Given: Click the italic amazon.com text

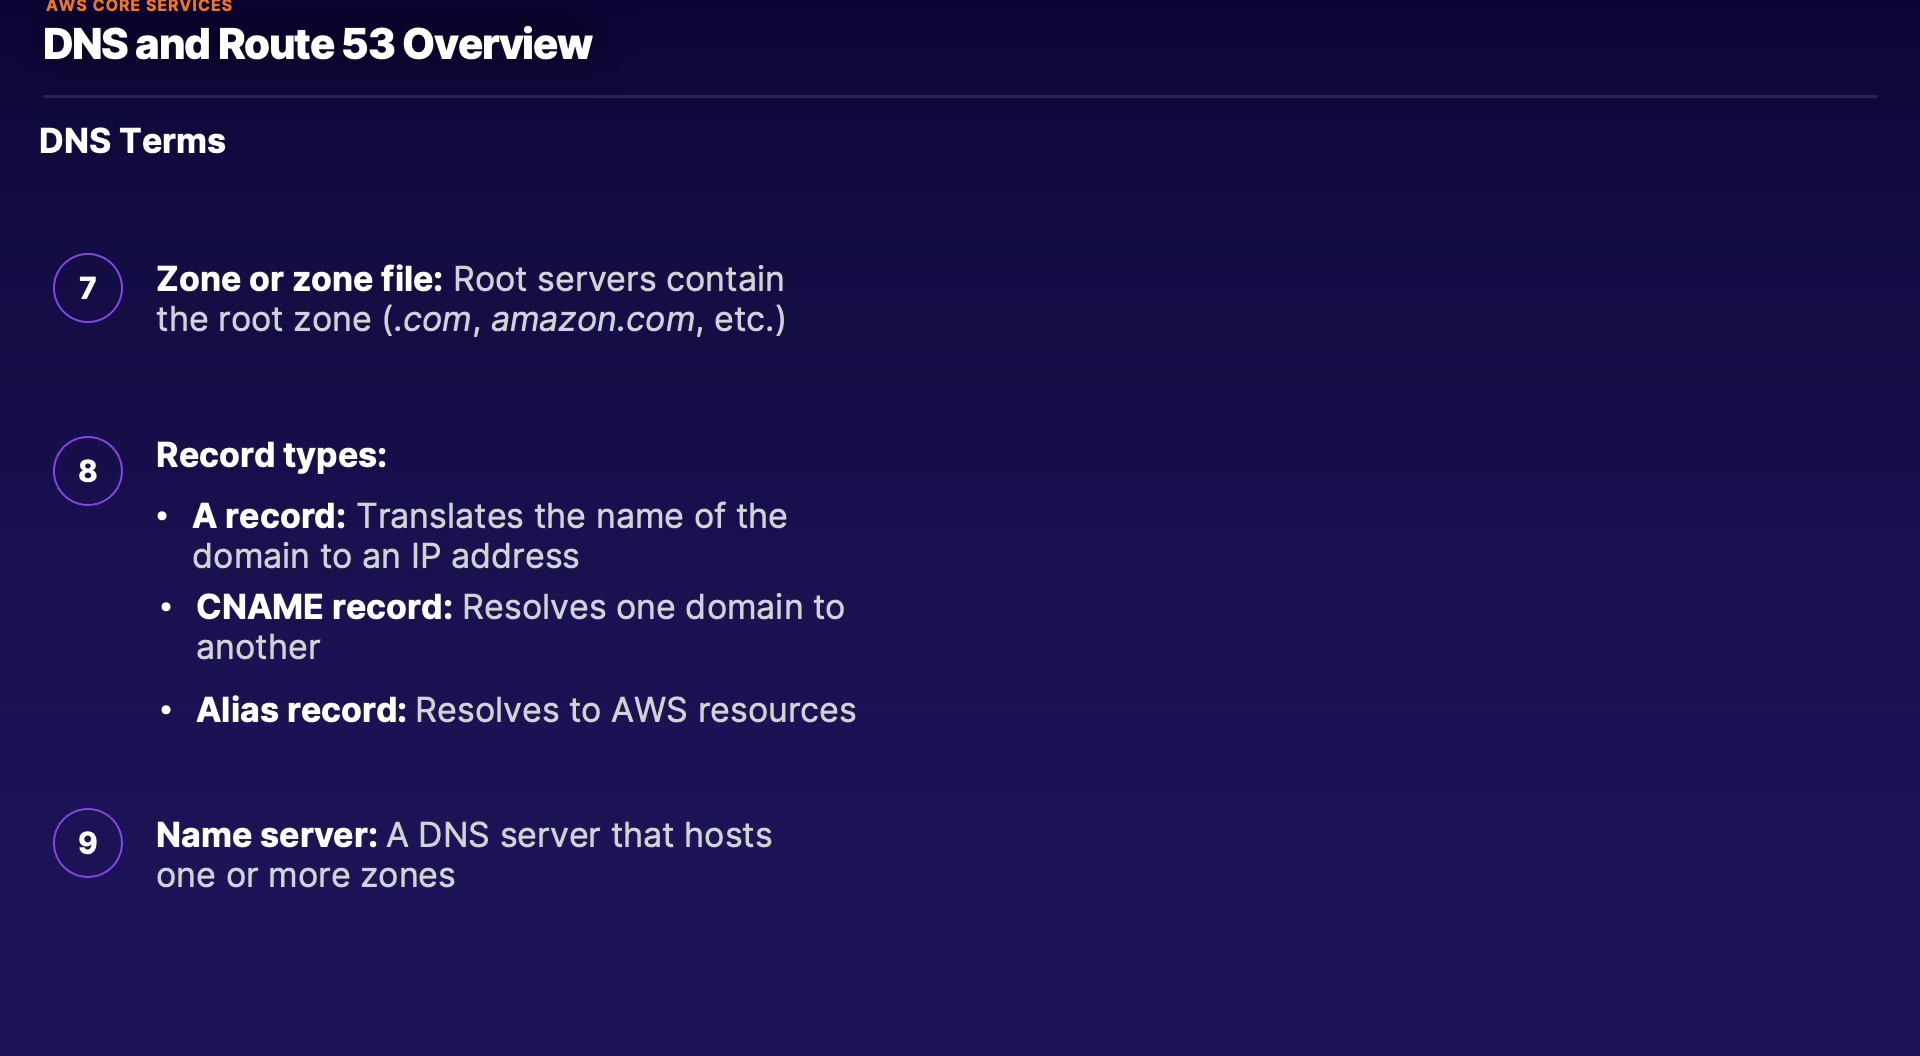Looking at the screenshot, I should pos(592,320).
